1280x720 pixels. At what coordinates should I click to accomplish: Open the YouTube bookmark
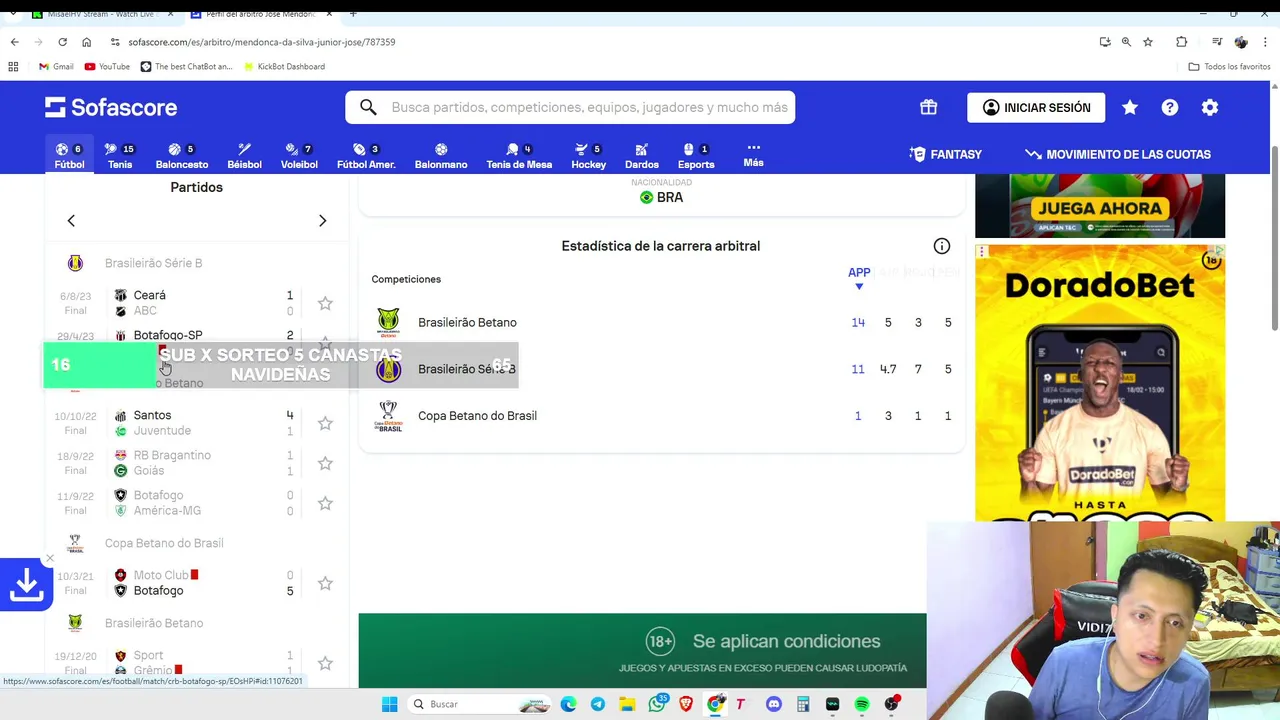(x=107, y=67)
